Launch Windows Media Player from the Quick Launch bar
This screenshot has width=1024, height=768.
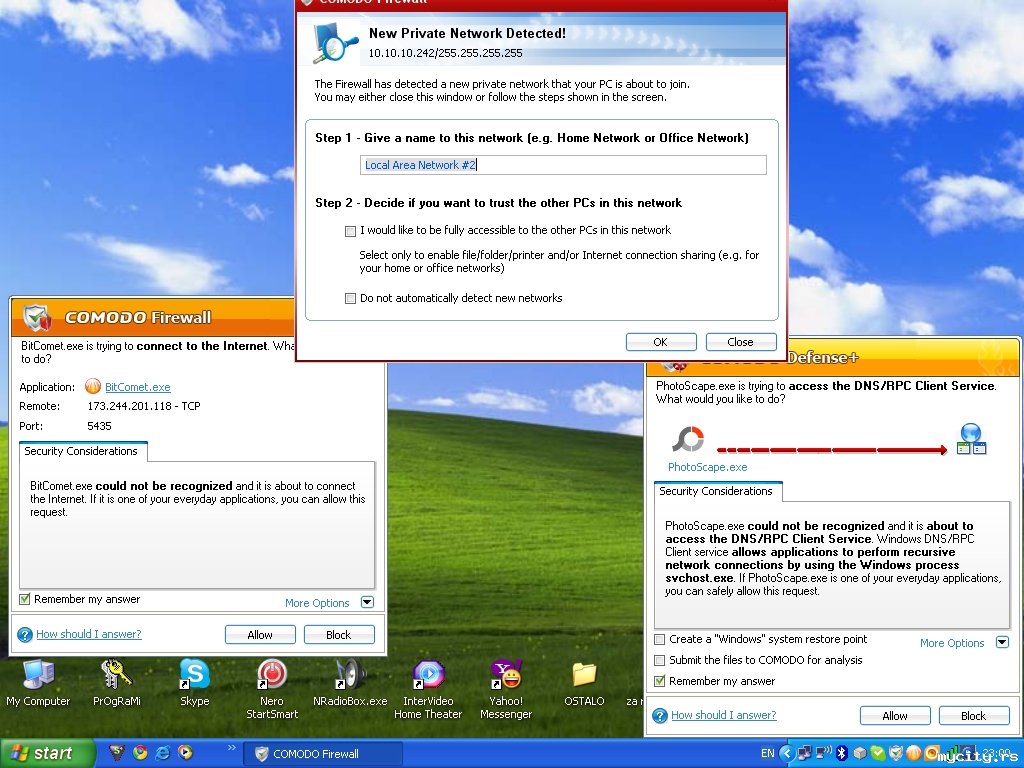pos(185,753)
